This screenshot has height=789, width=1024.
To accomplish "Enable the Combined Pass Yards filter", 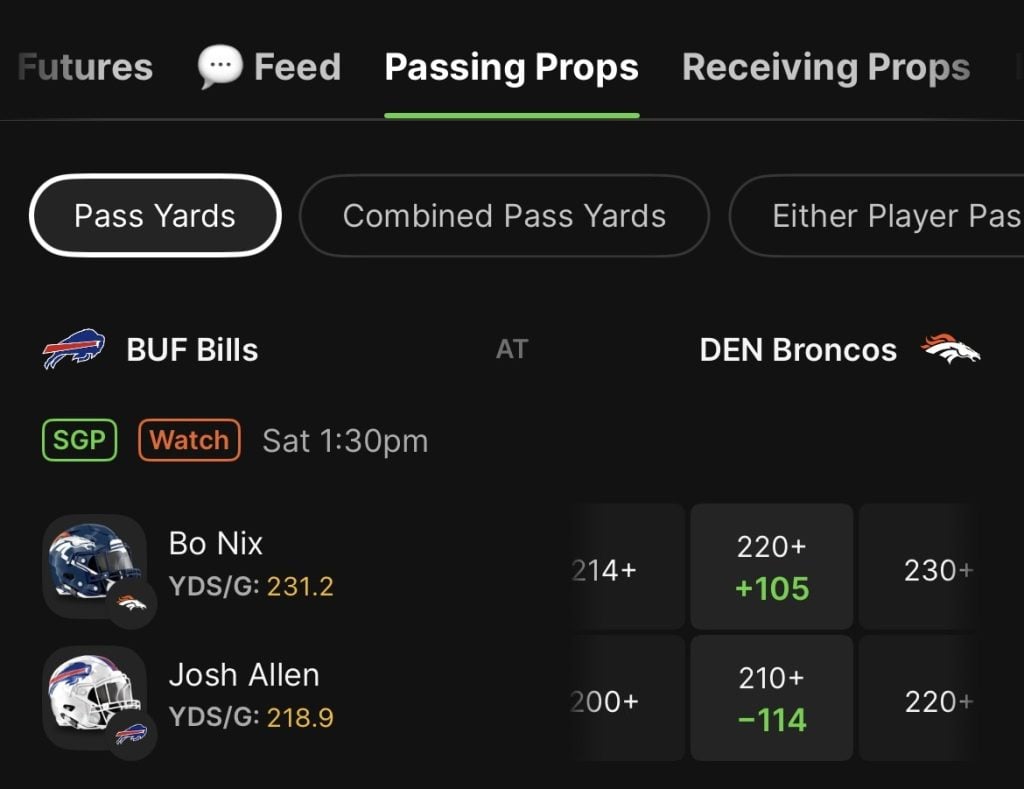I will click(504, 216).
